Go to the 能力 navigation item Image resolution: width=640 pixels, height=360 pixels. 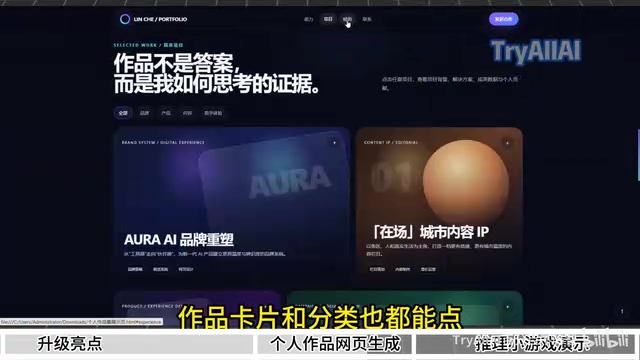pyautogui.click(x=309, y=19)
